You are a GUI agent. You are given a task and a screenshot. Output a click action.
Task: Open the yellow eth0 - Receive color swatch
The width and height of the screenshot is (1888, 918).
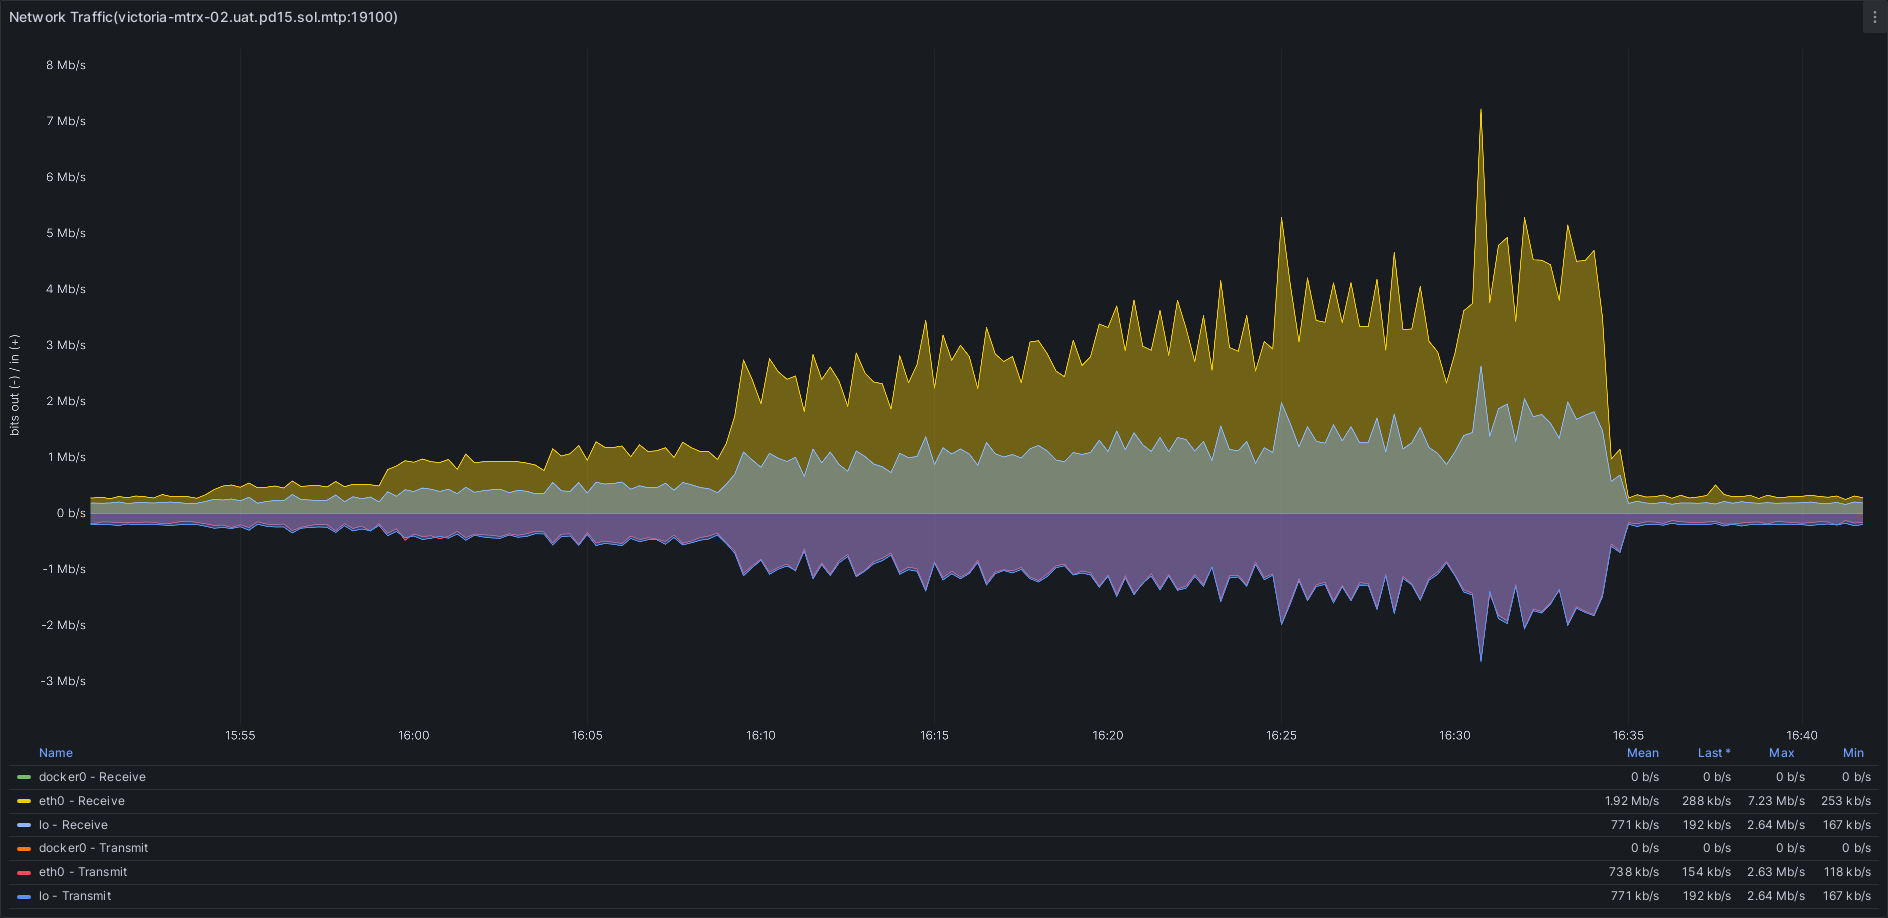(24, 801)
